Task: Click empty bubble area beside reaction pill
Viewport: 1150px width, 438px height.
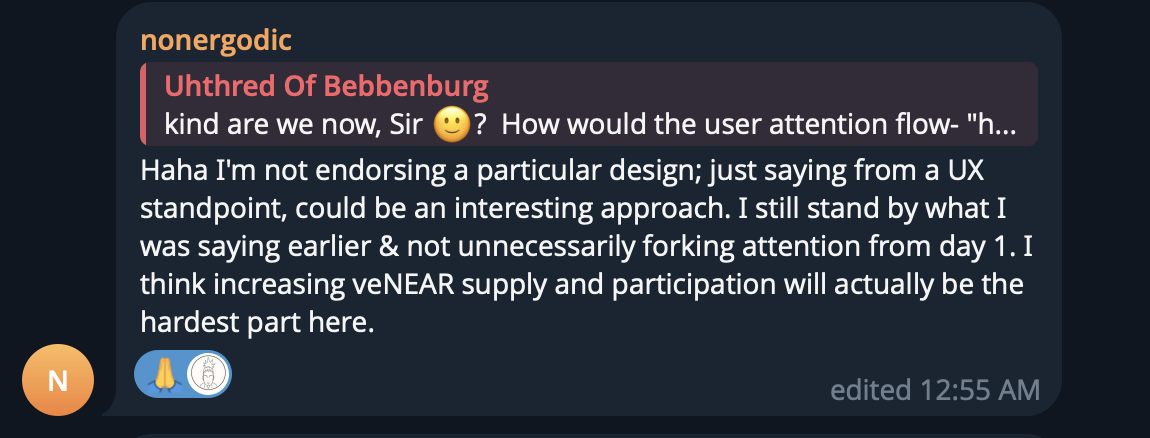Action: point(513,375)
